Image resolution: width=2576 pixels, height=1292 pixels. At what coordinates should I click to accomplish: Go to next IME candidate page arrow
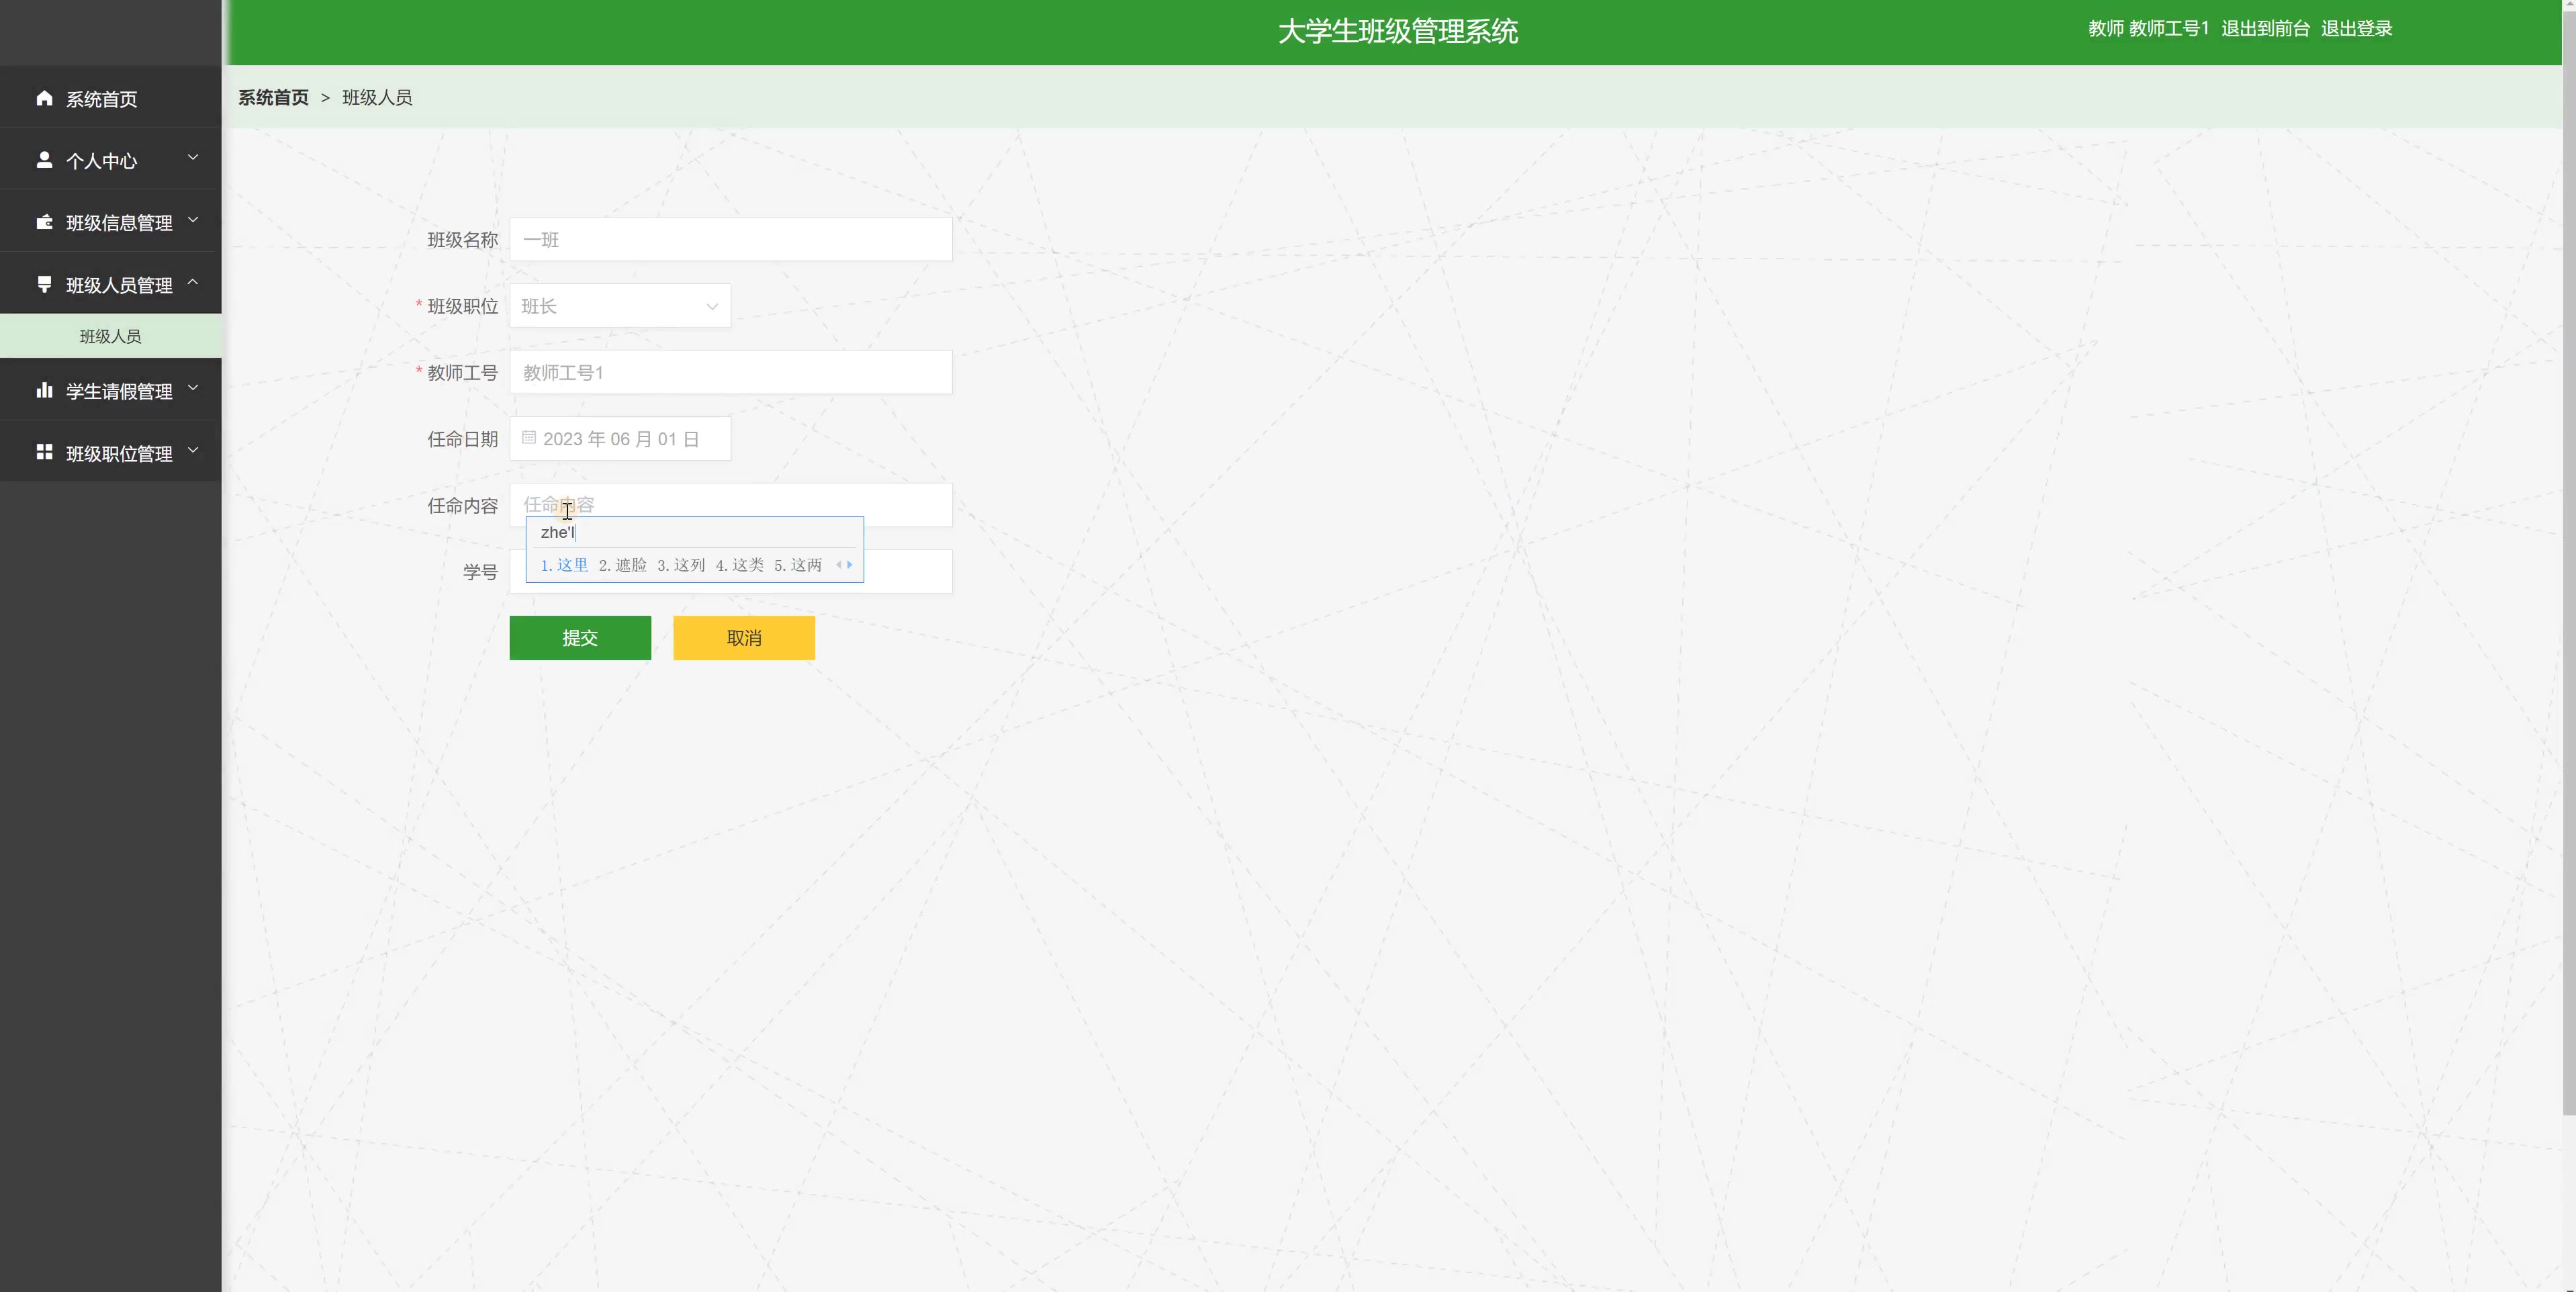point(850,565)
